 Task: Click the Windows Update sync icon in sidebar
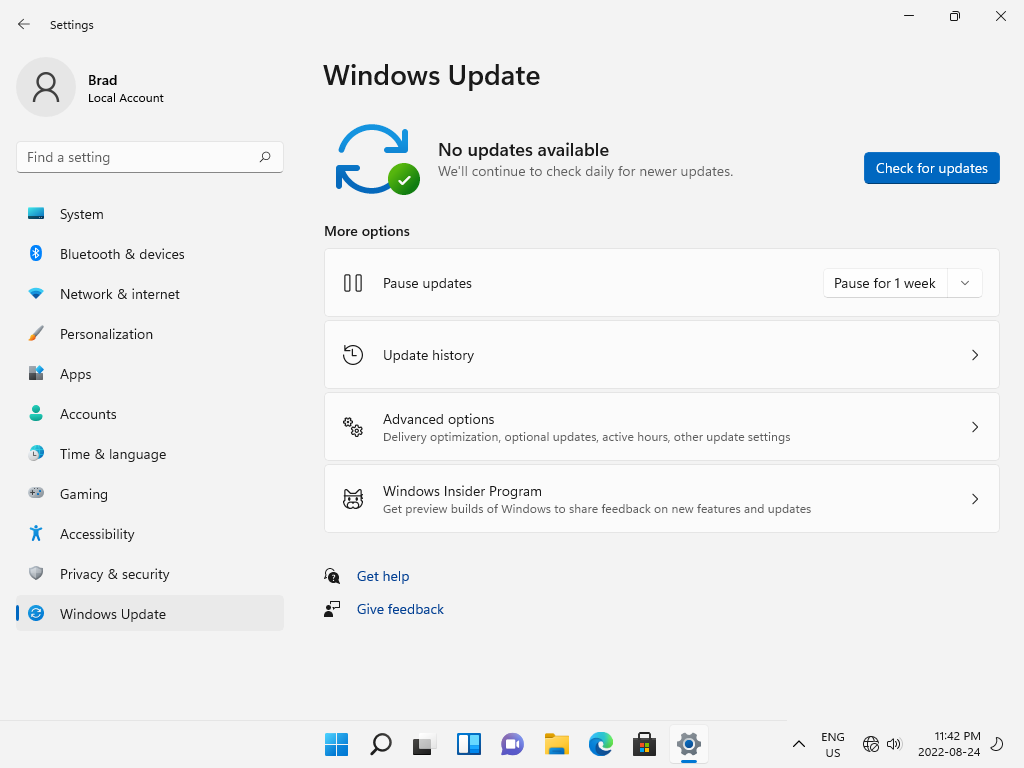pyautogui.click(x=36, y=613)
